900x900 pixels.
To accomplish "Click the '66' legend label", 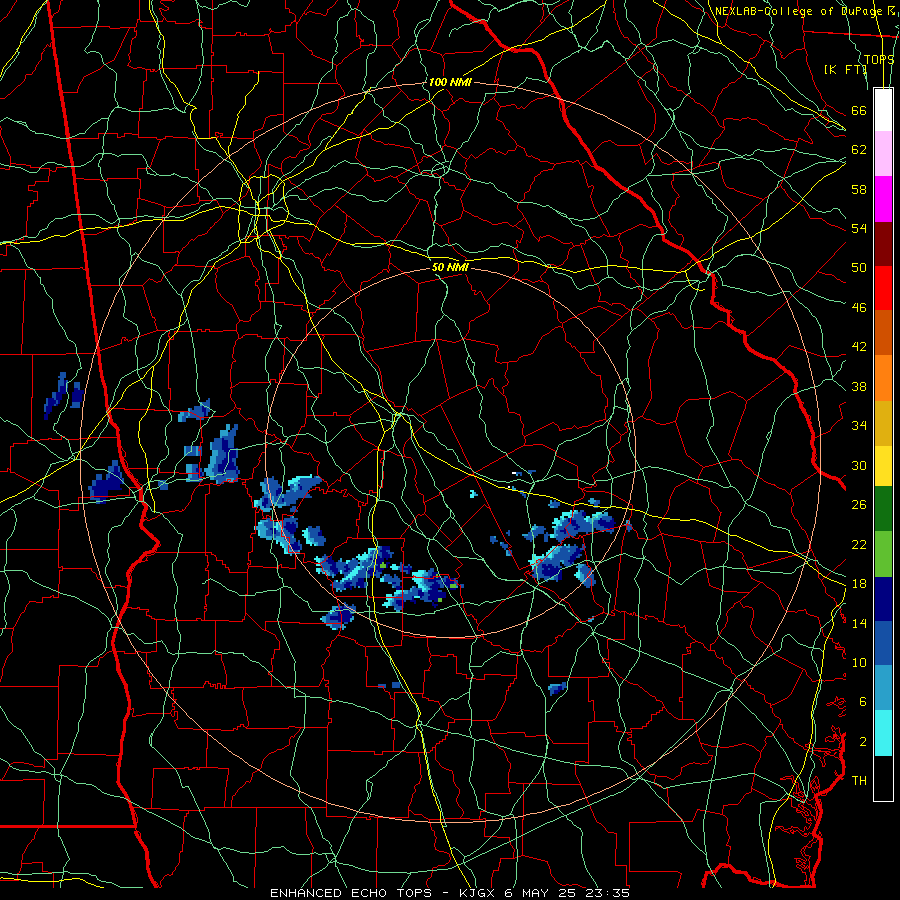I will click(859, 110).
